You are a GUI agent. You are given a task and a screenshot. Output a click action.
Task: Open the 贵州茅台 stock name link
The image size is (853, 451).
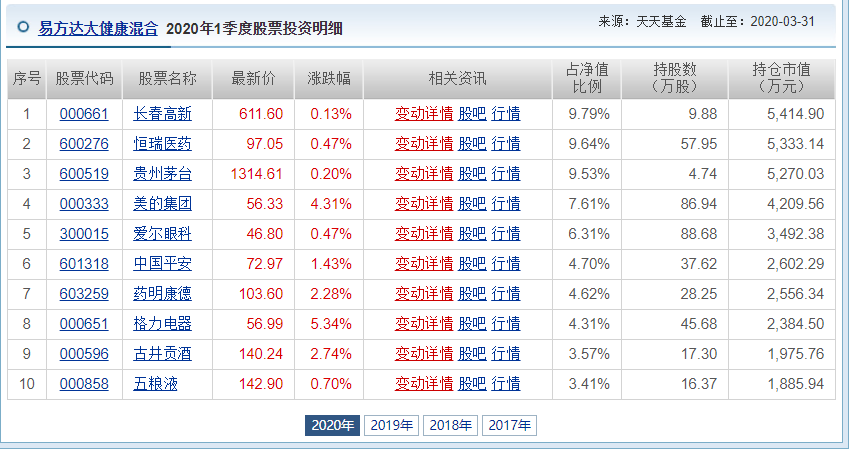point(162,174)
